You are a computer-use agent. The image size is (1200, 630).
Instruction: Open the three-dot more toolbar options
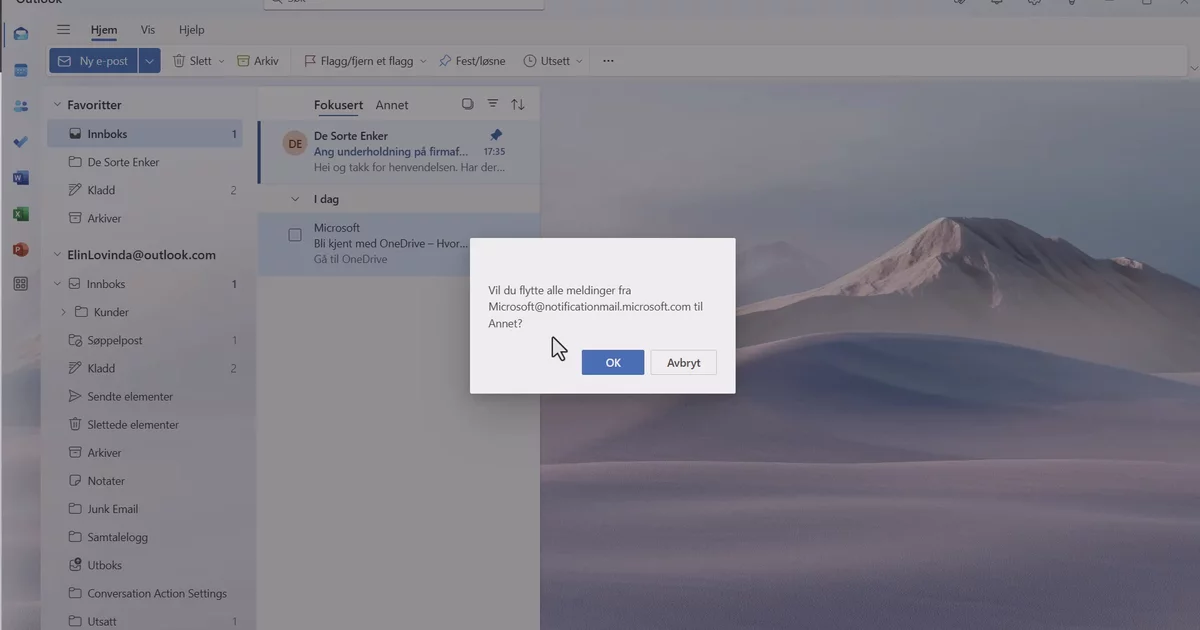click(x=608, y=61)
